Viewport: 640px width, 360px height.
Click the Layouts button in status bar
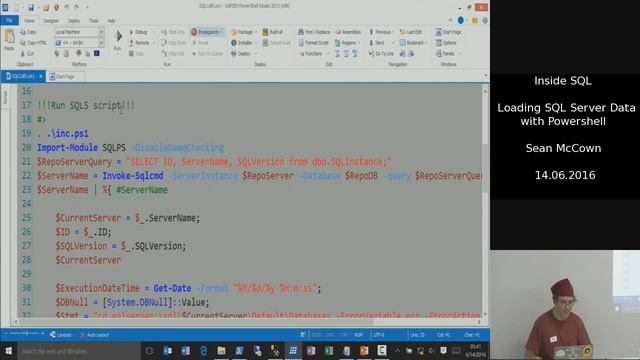[x=60, y=335]
